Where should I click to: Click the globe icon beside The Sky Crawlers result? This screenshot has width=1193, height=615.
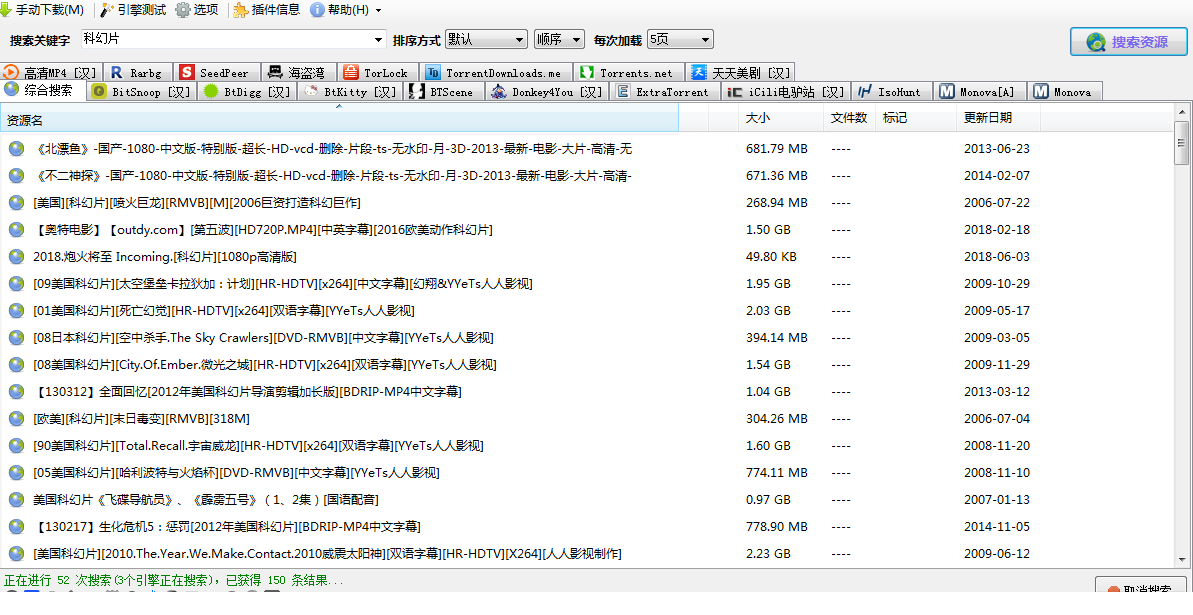(16, 338)
